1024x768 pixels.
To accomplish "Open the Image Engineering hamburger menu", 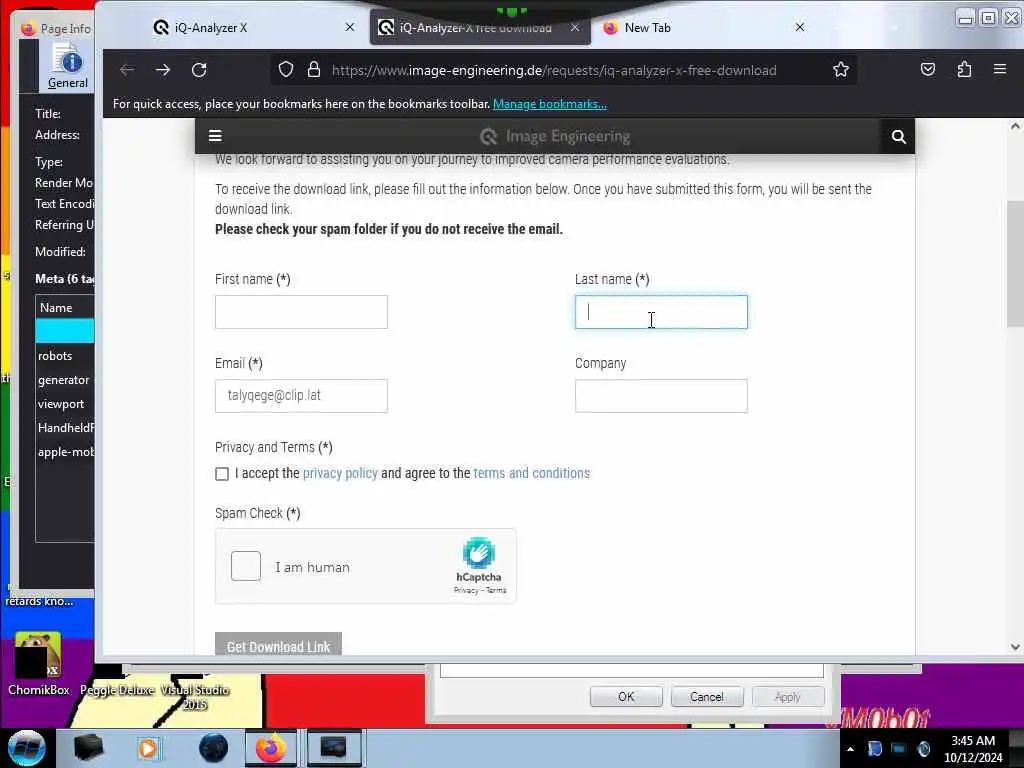I will (x=215, y=136).
